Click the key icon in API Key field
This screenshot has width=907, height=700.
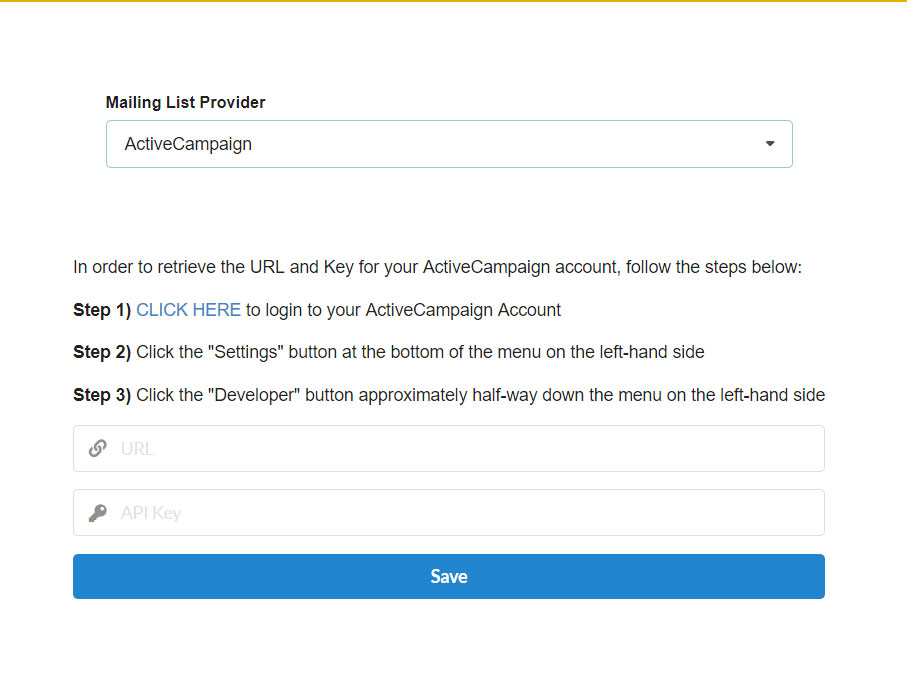pyautogui.click(x=97, y=513)
